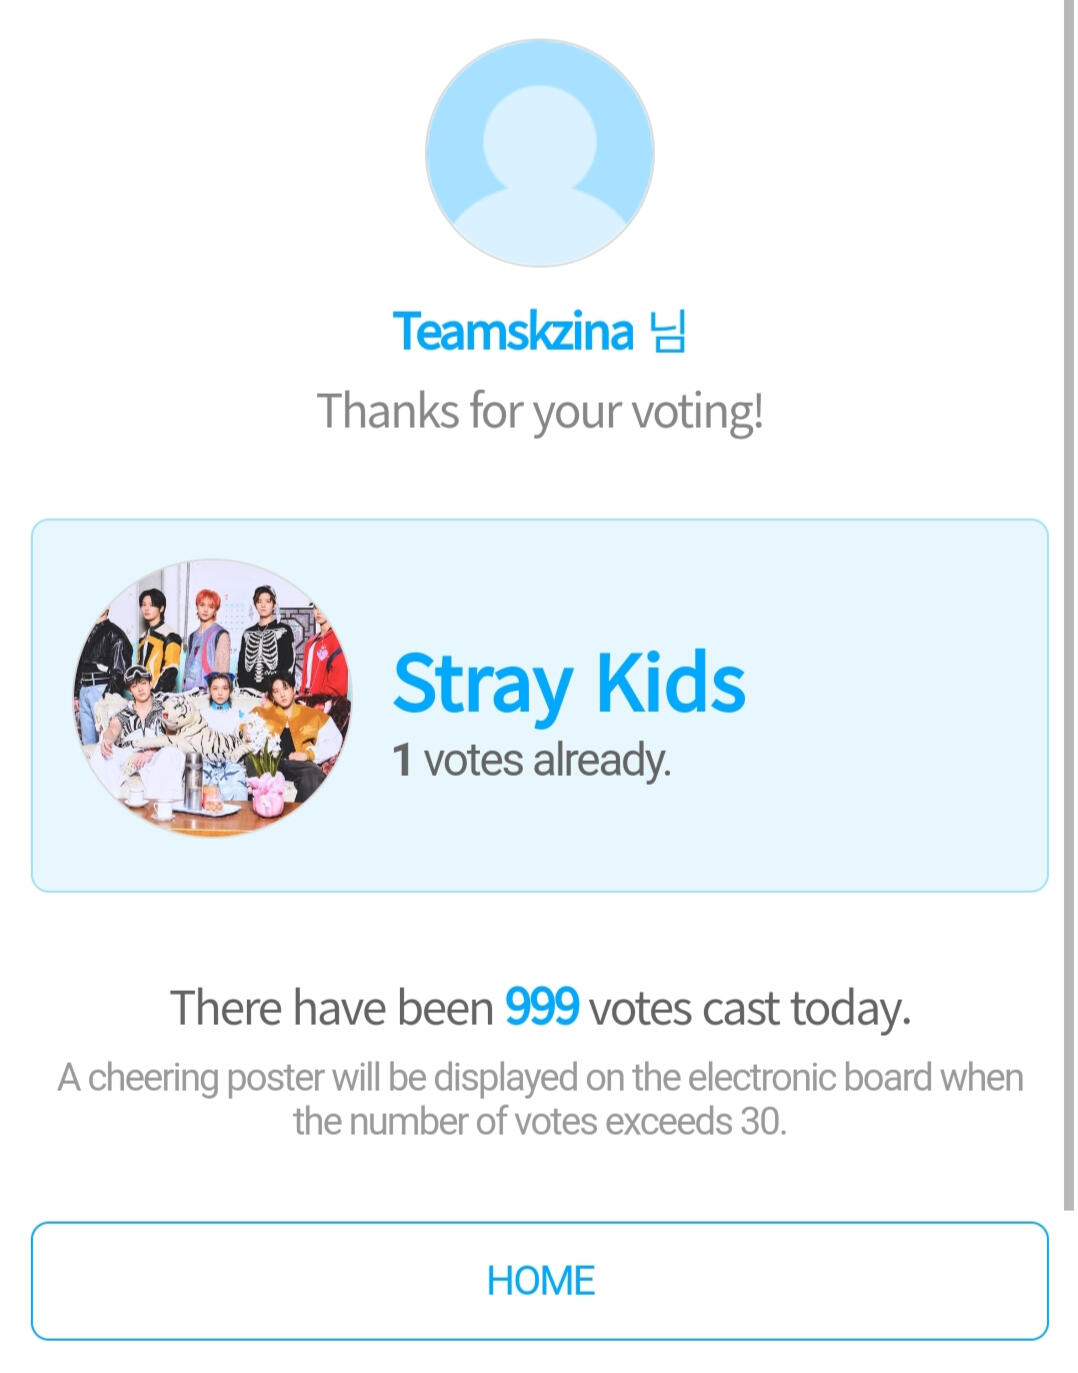Click the 999 votes count number
The height and width of the screenshot is (1373, 1078).
(x=541, y=1006)
